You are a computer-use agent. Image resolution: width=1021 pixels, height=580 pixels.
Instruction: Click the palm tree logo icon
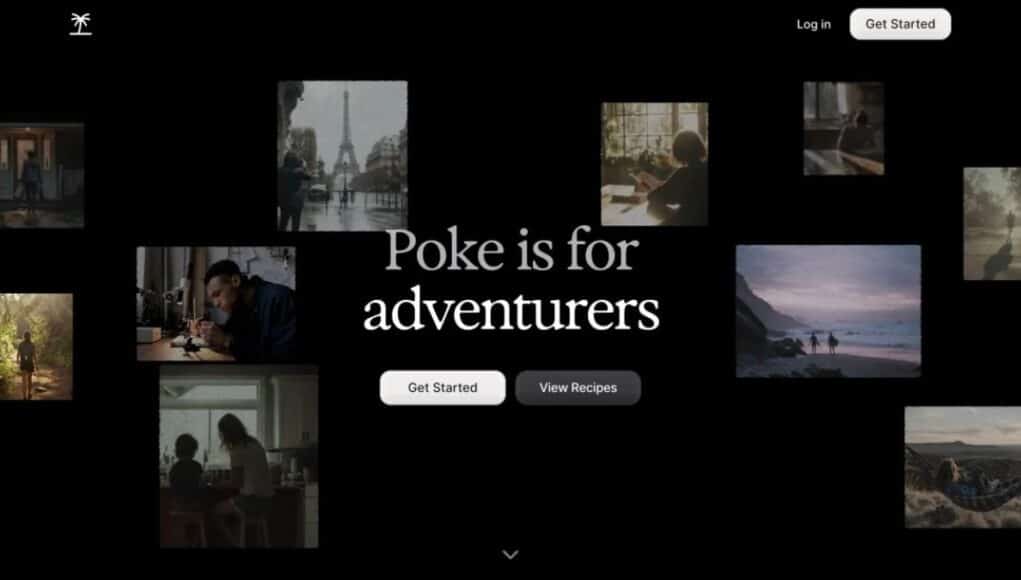point(81,24)
